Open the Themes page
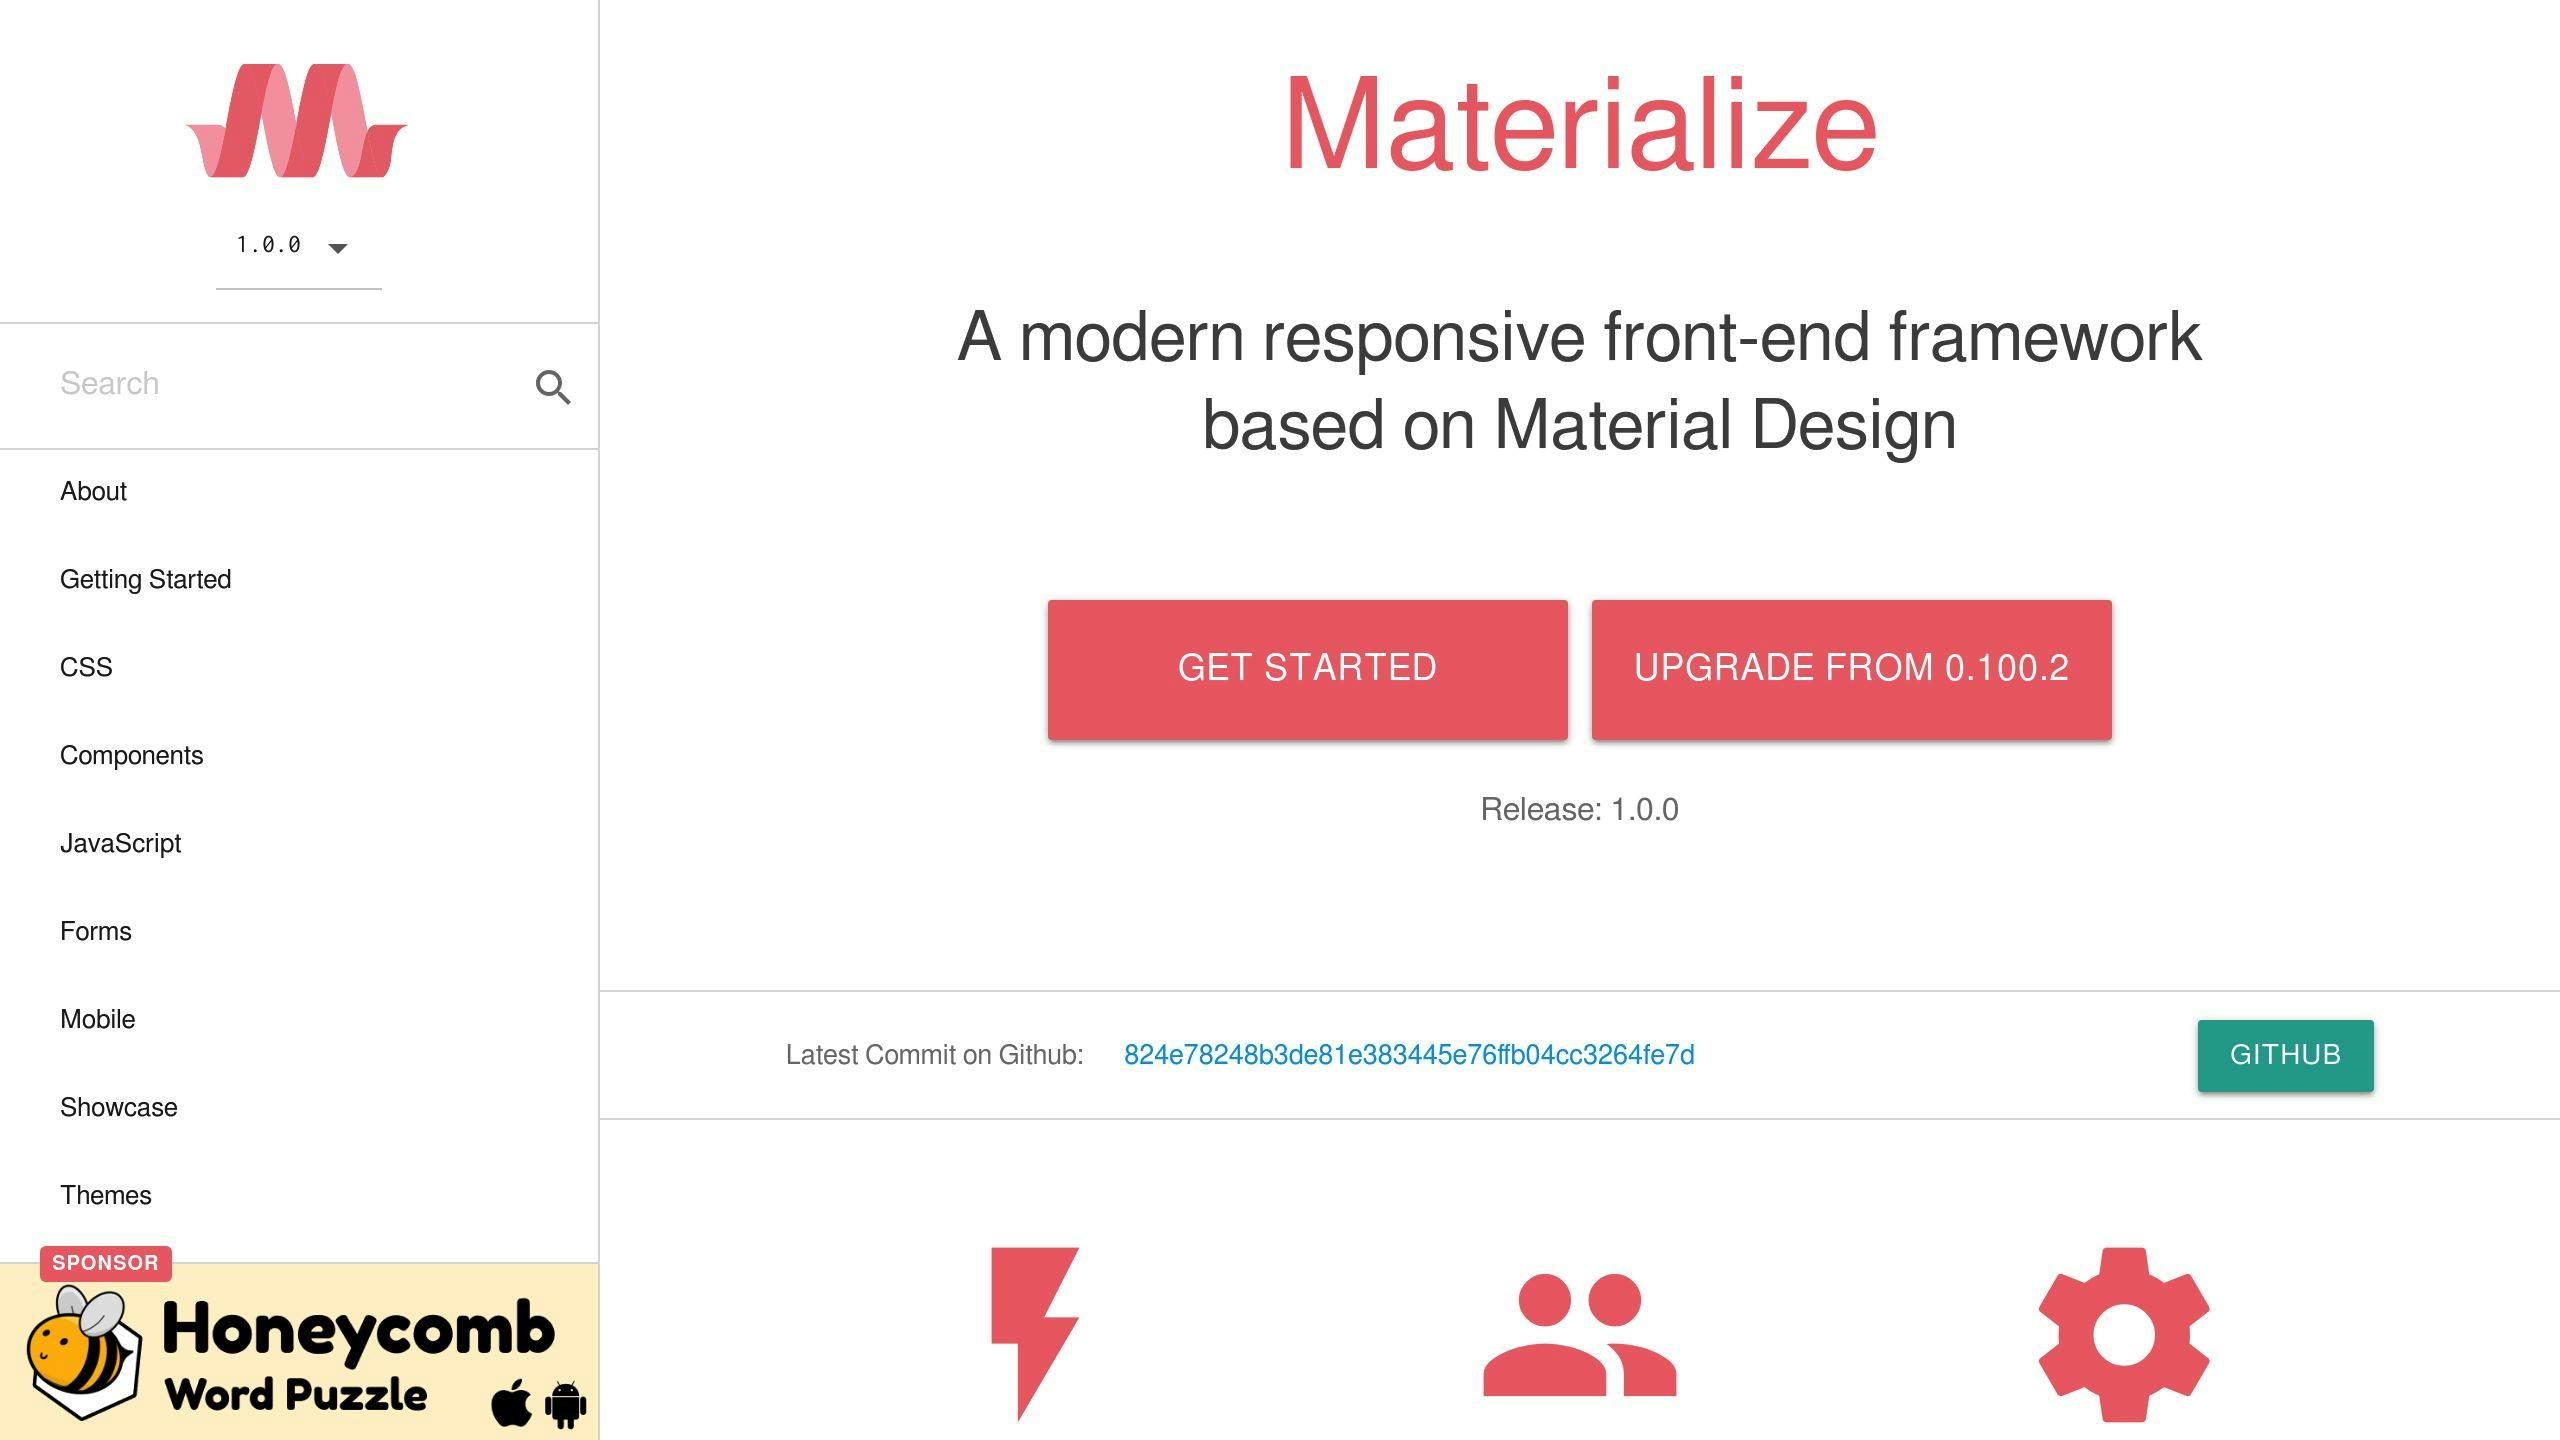Image resolution: width=2560 pixels, height=1440 pixels. point(106,1194)
